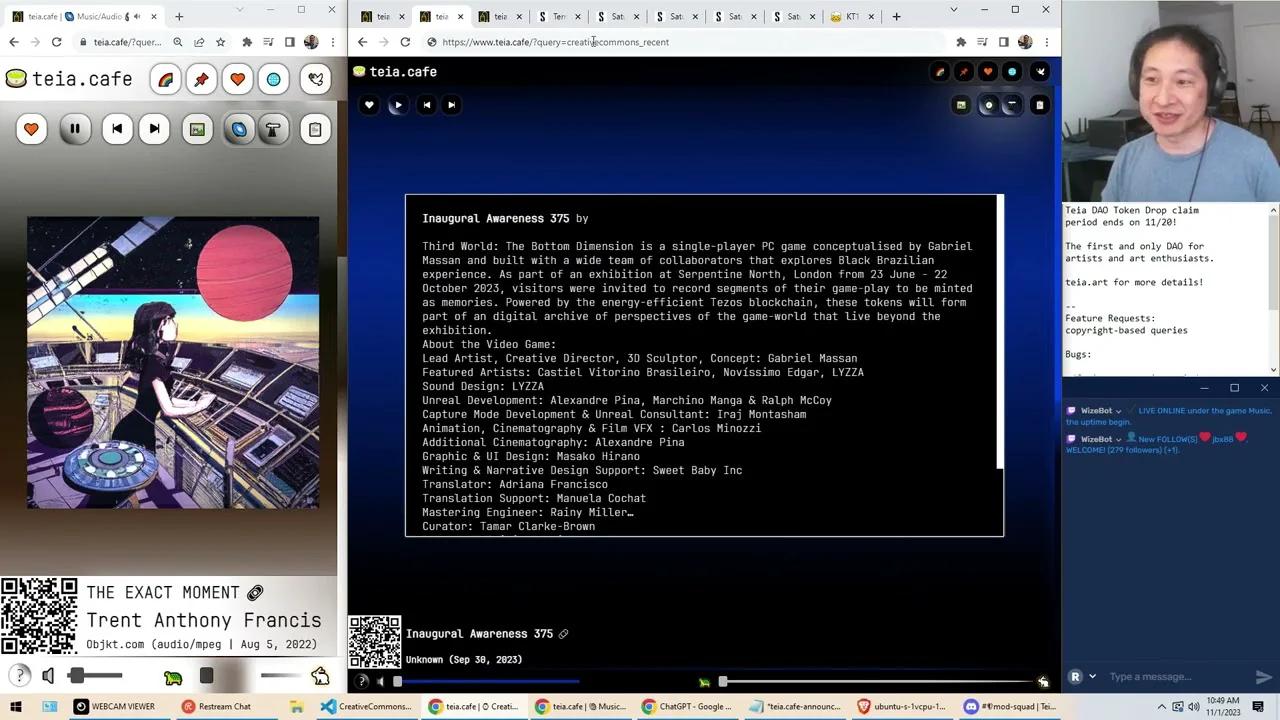Toggle the dark tower icon button in left toolbar
This screenshot has height=720, width=1280.
click(x=273, y=129)
